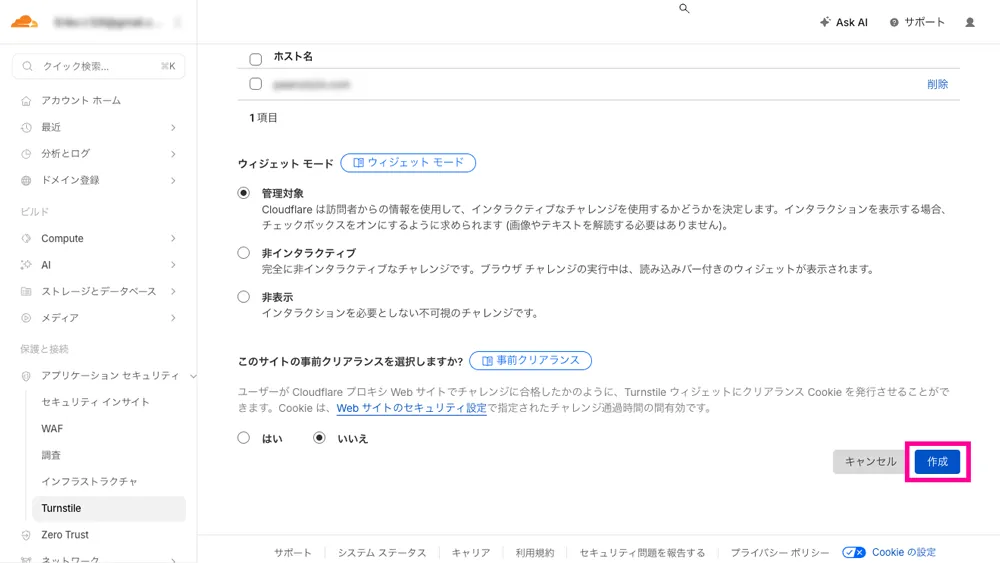
Task: Click the 最近 clock icon
Action: [x=26, y=128]
